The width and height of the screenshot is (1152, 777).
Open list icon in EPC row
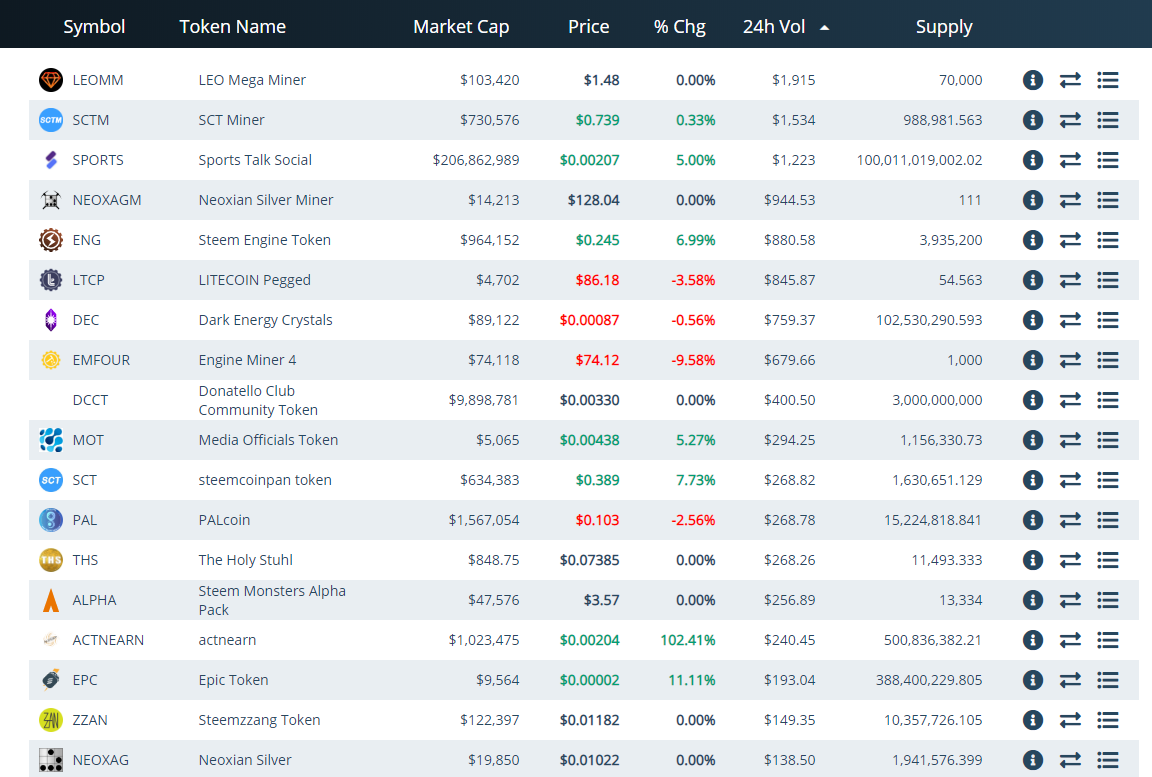point(1108,680)
